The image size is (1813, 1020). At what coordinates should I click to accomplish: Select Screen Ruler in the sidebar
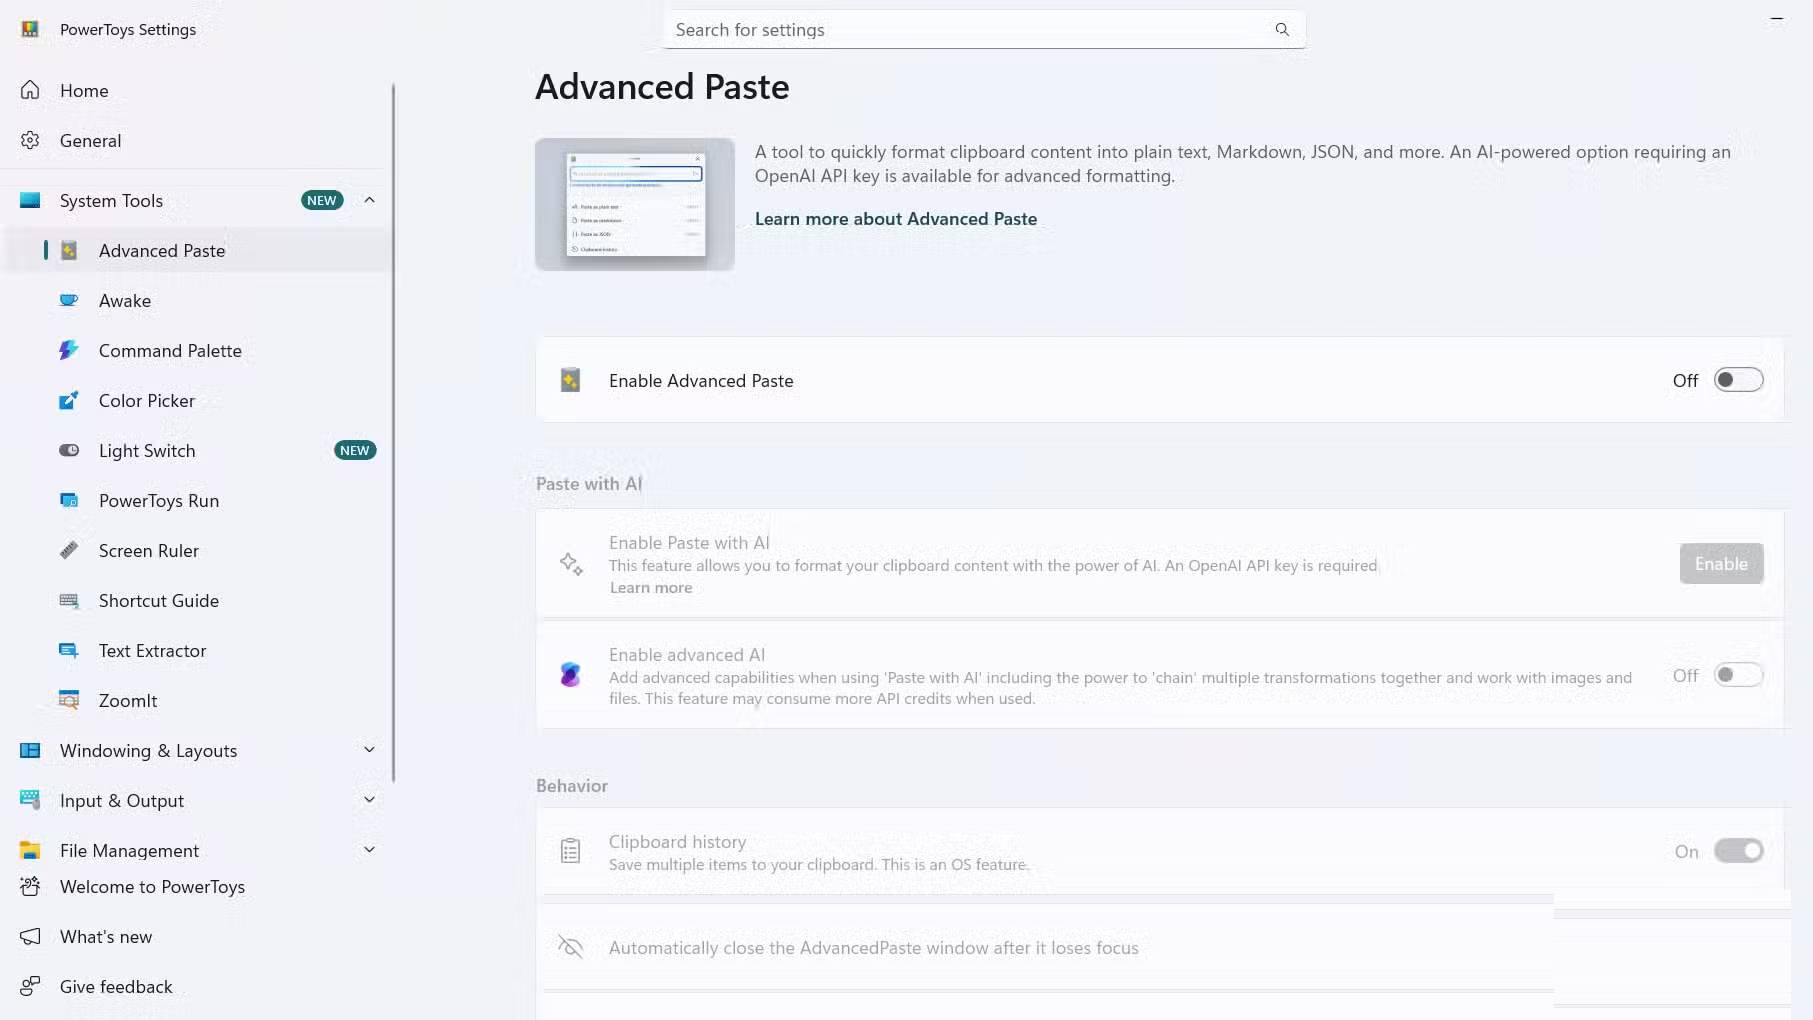click(196, 550)
